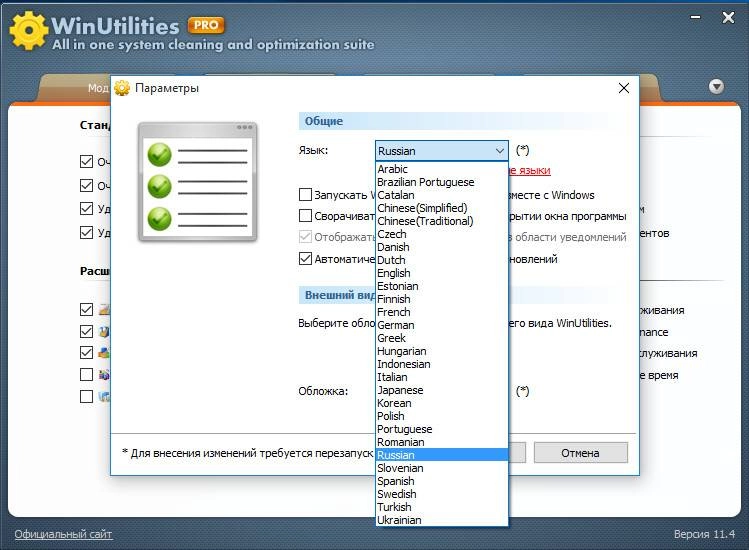This screenshot has height=550, width=749.
Task: Uncheck the Автоматически checkbox
Action: pyautogui.click(x=305, y=259)
